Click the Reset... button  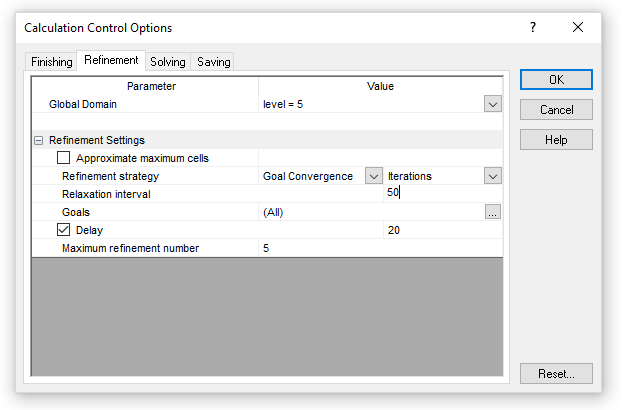556,374
